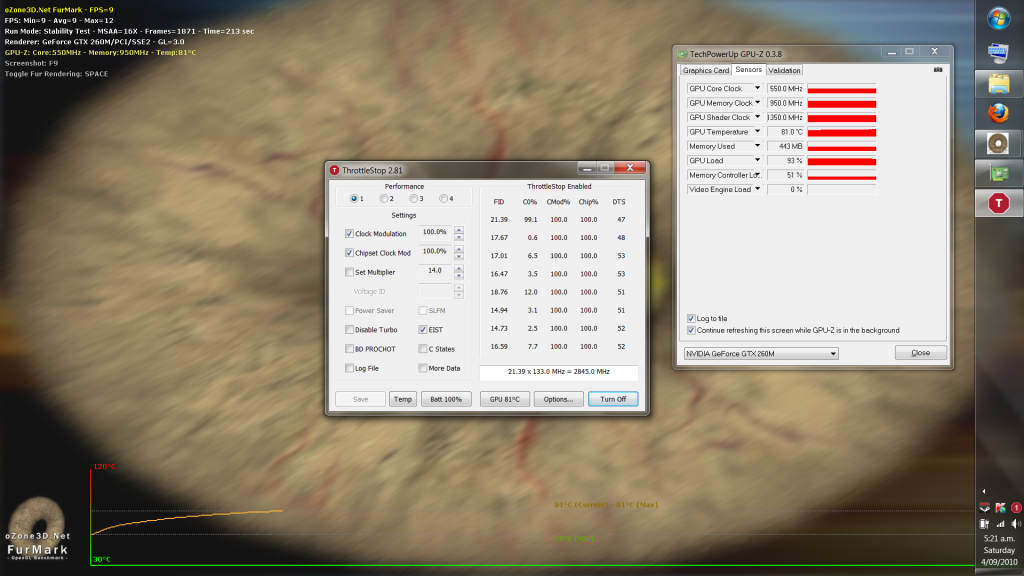Screen dimensions: 1024x576
Task: Switch to the Validation tab
Action: pos(784,71)
